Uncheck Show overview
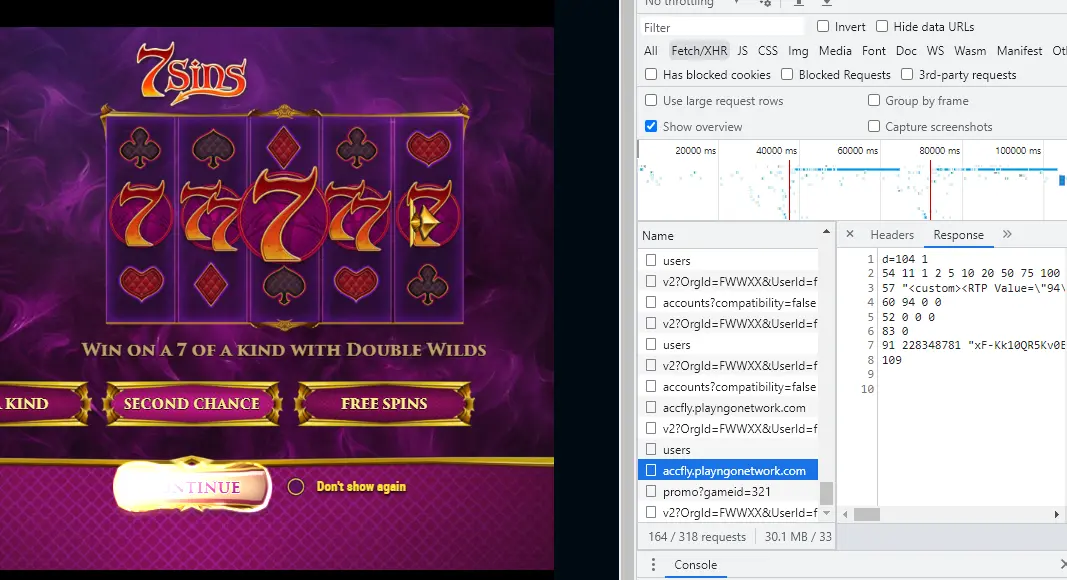Viewport: 1067px width, 580px height. point(651,126)
